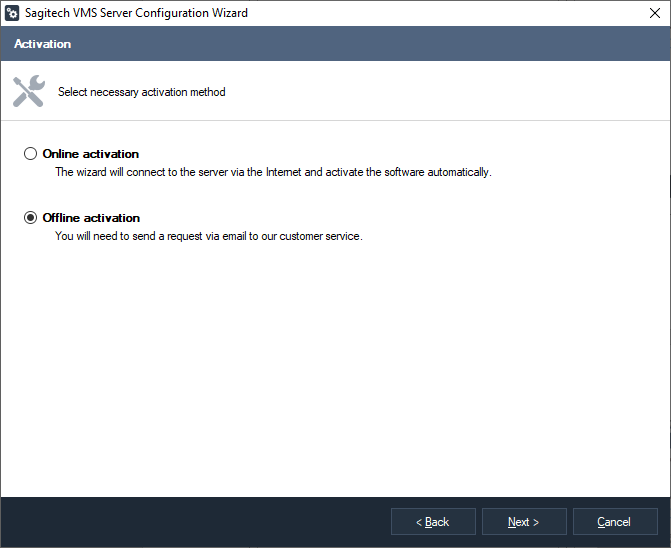Cancel the configuration wizard
Screen dimensions: 671x548
[614, 522]
